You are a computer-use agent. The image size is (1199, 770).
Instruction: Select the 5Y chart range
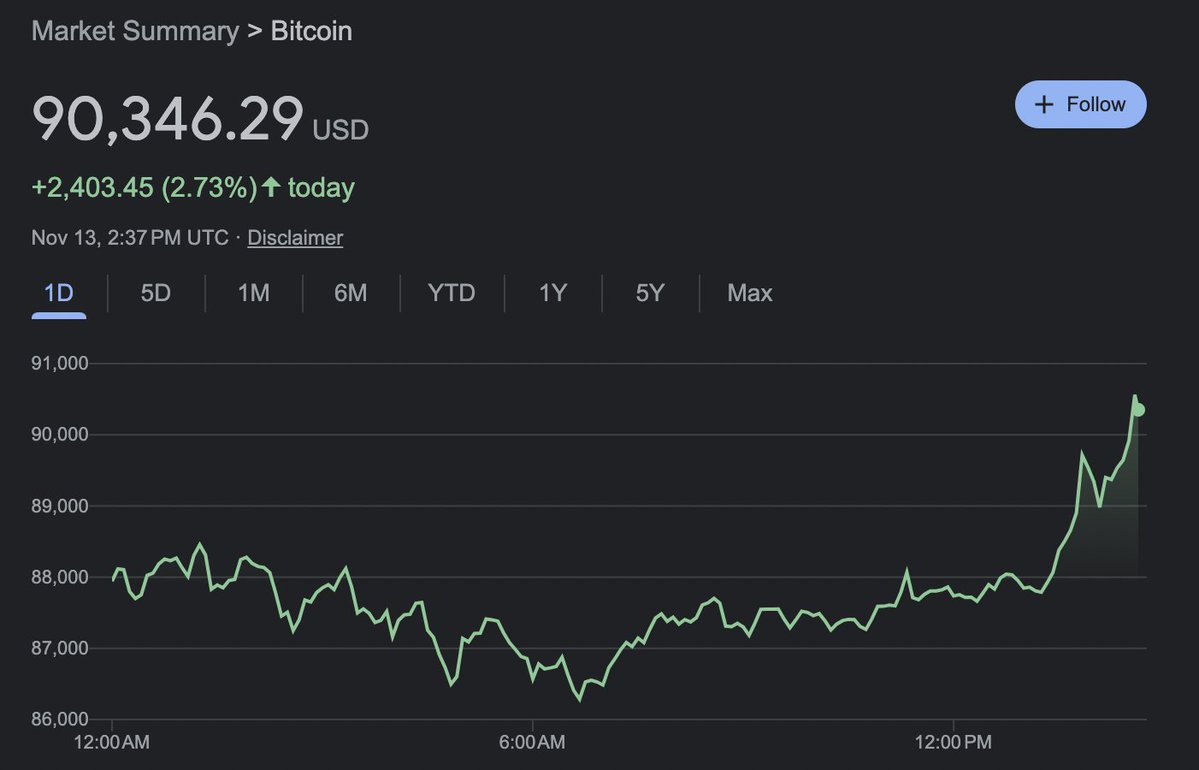pyautogui.click(x=650, y=293)
